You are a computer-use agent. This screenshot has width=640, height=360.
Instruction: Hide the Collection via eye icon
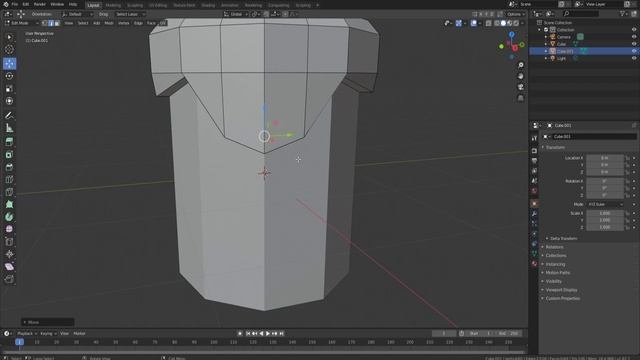[634, 30]
